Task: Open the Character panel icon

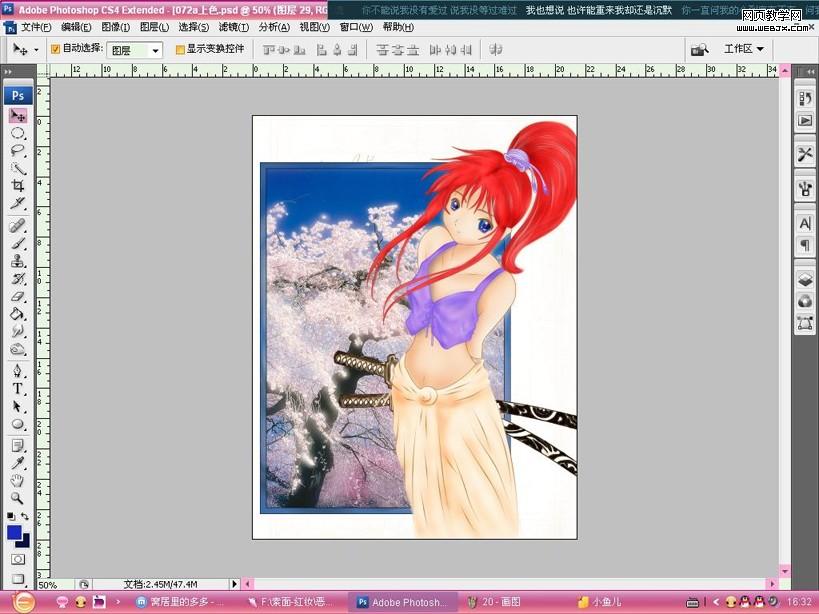Action: [805, 223]
